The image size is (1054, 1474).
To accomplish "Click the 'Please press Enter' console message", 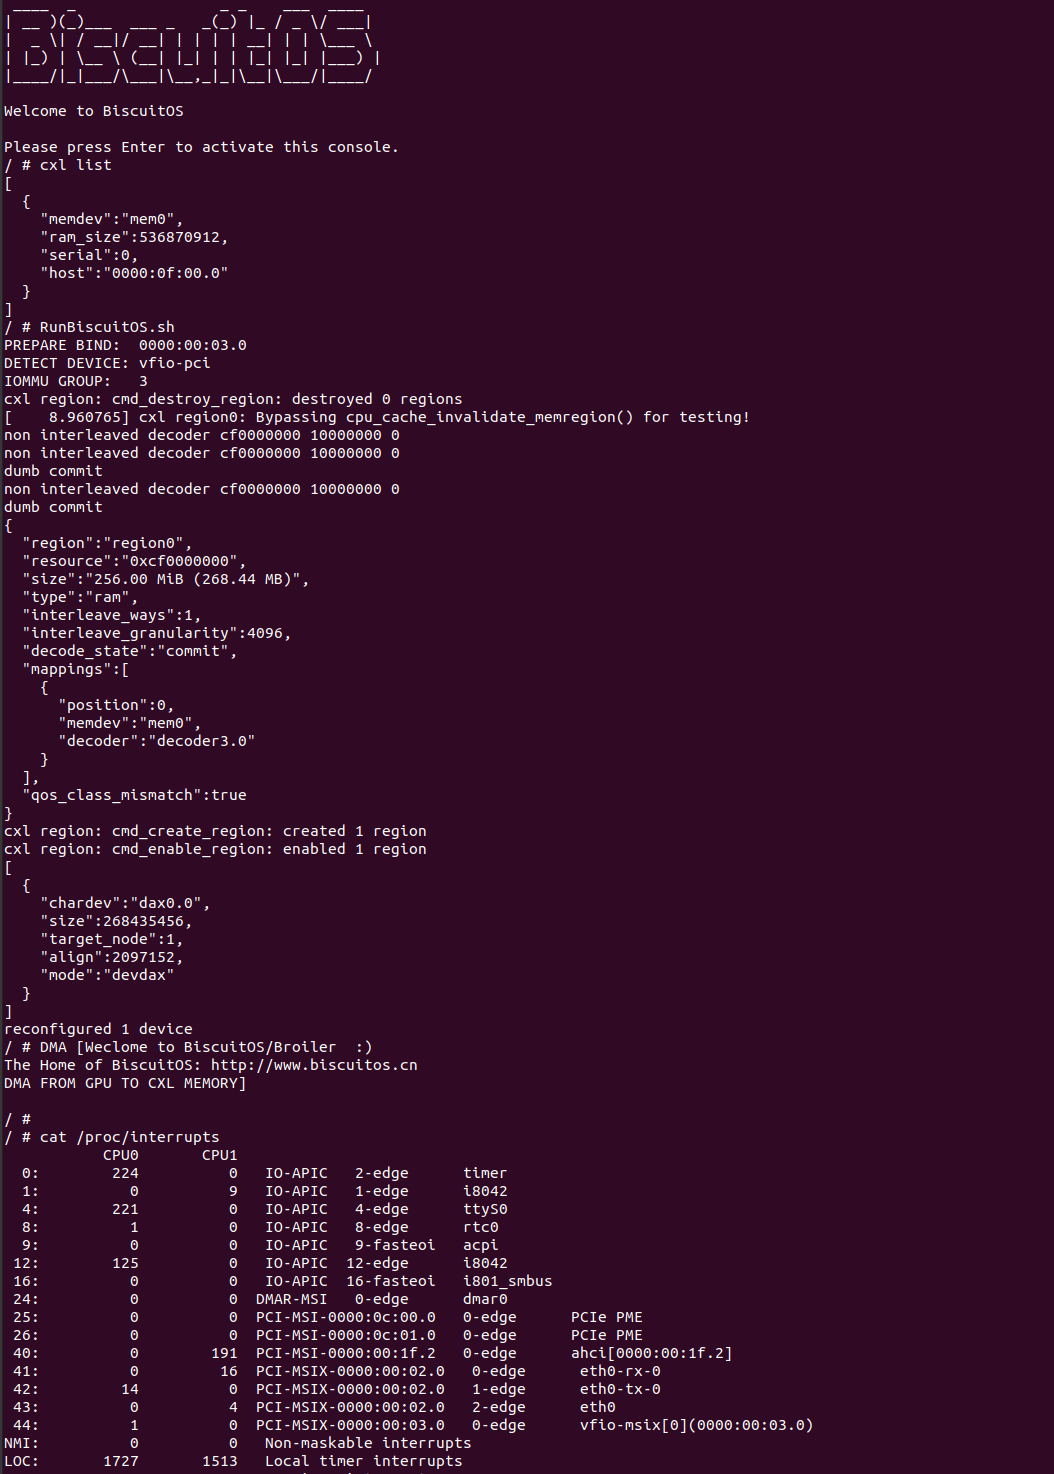I will coord(201,147).
